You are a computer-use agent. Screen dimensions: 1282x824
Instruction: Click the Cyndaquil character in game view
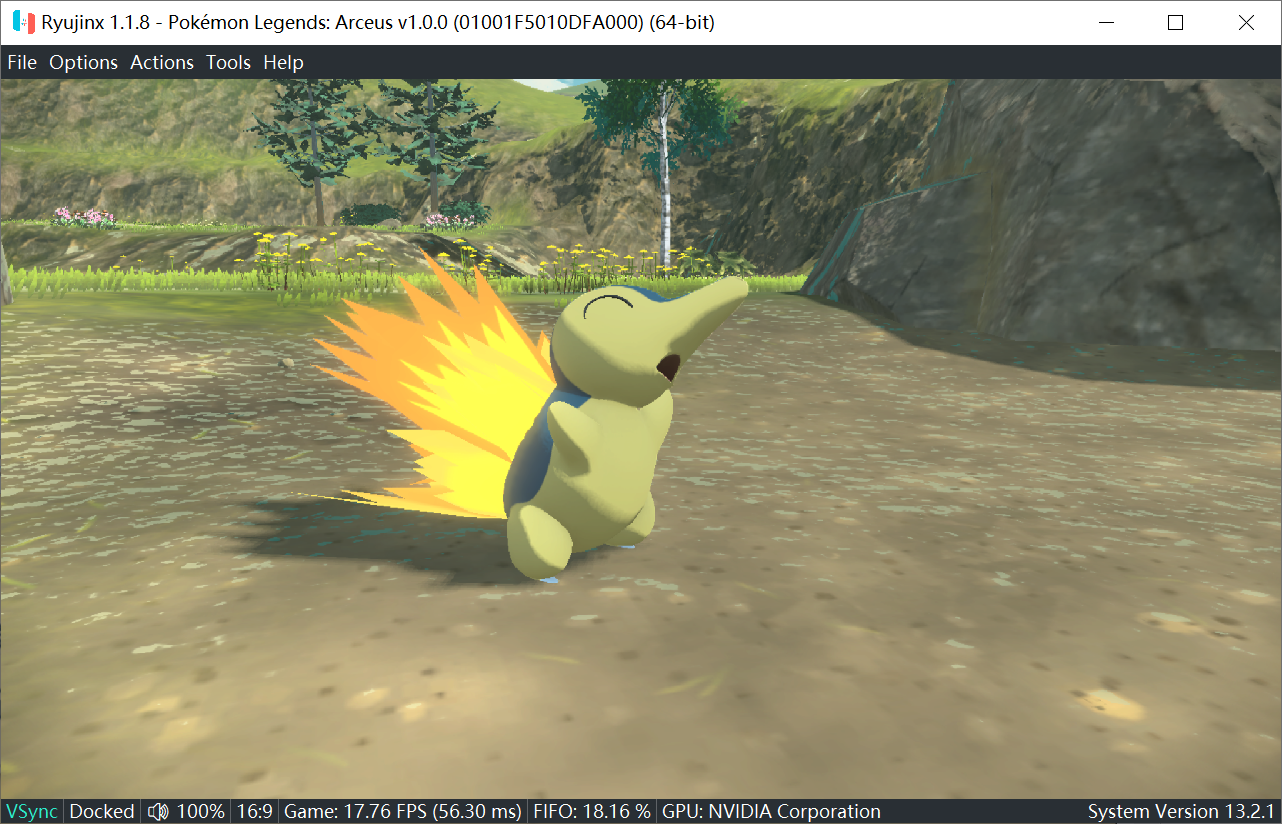600,420
